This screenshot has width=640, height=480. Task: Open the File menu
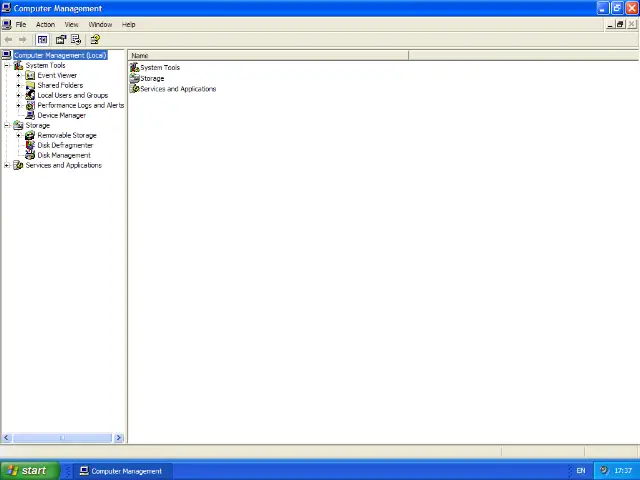coord(21,24)
